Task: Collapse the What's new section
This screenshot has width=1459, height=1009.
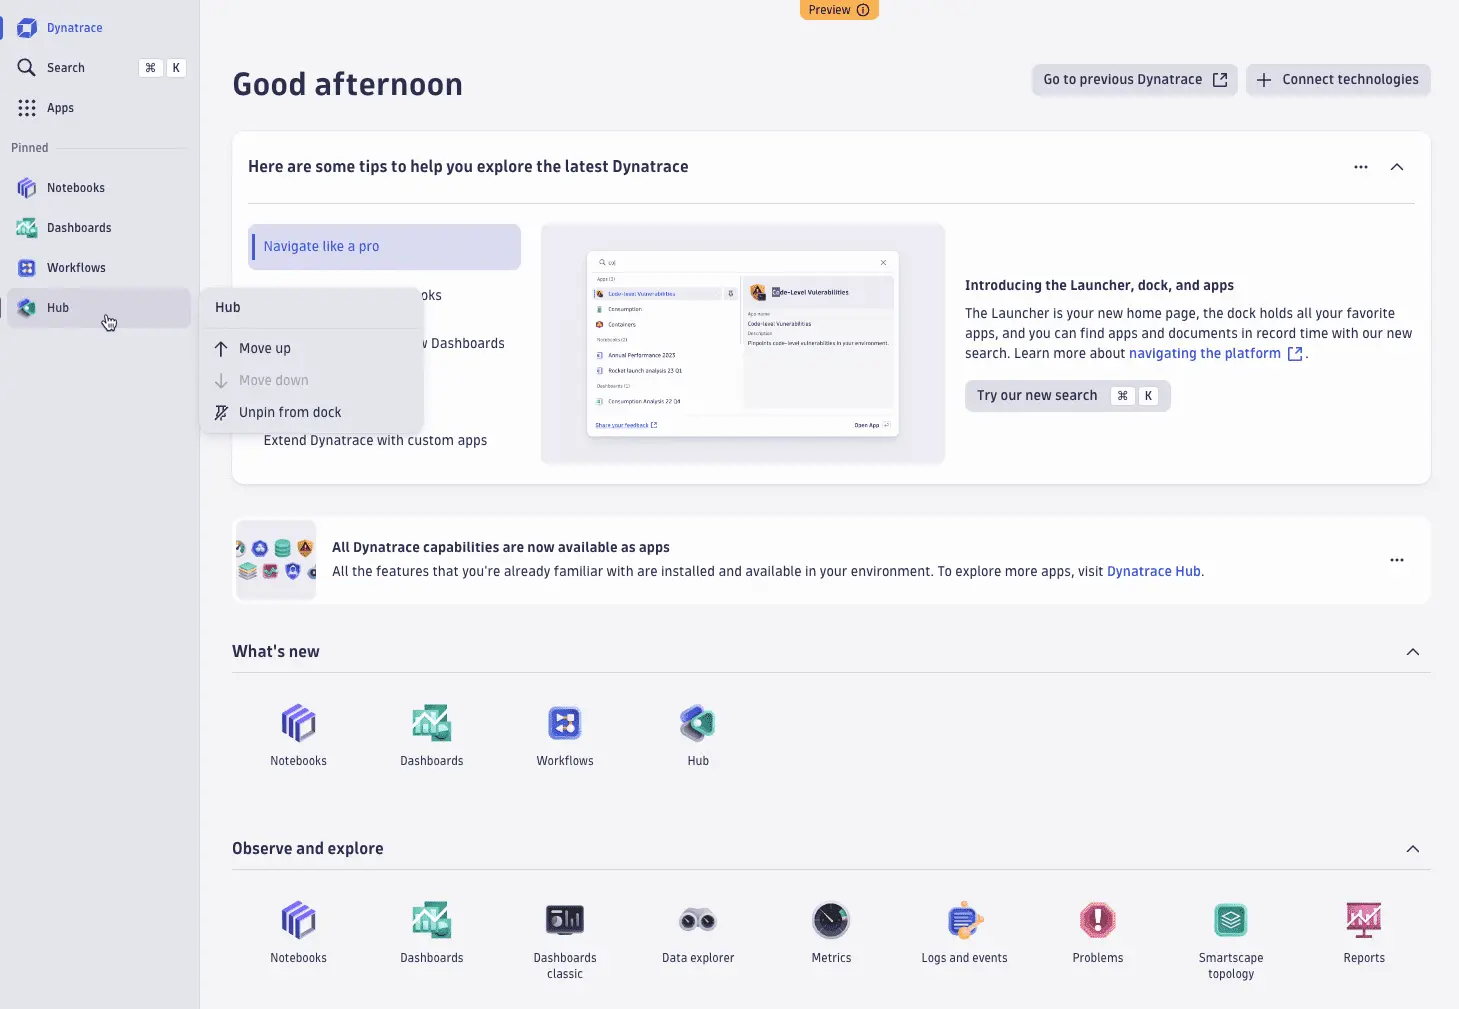Action: (1413, 652)
